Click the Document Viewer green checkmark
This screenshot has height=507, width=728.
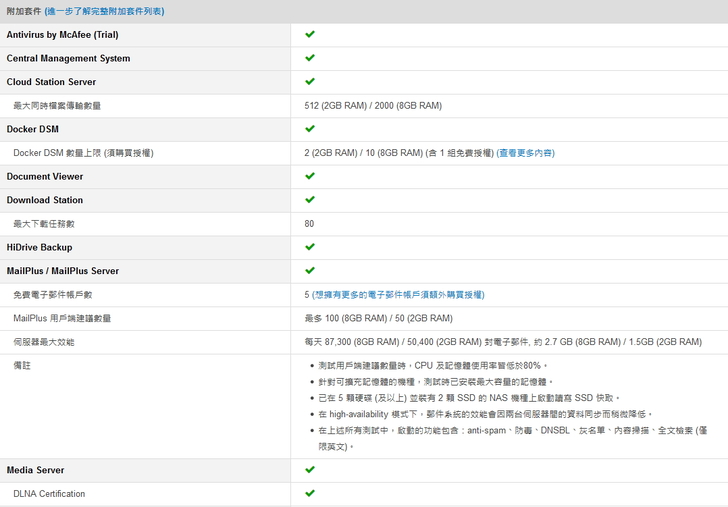(x=310, y=176)
